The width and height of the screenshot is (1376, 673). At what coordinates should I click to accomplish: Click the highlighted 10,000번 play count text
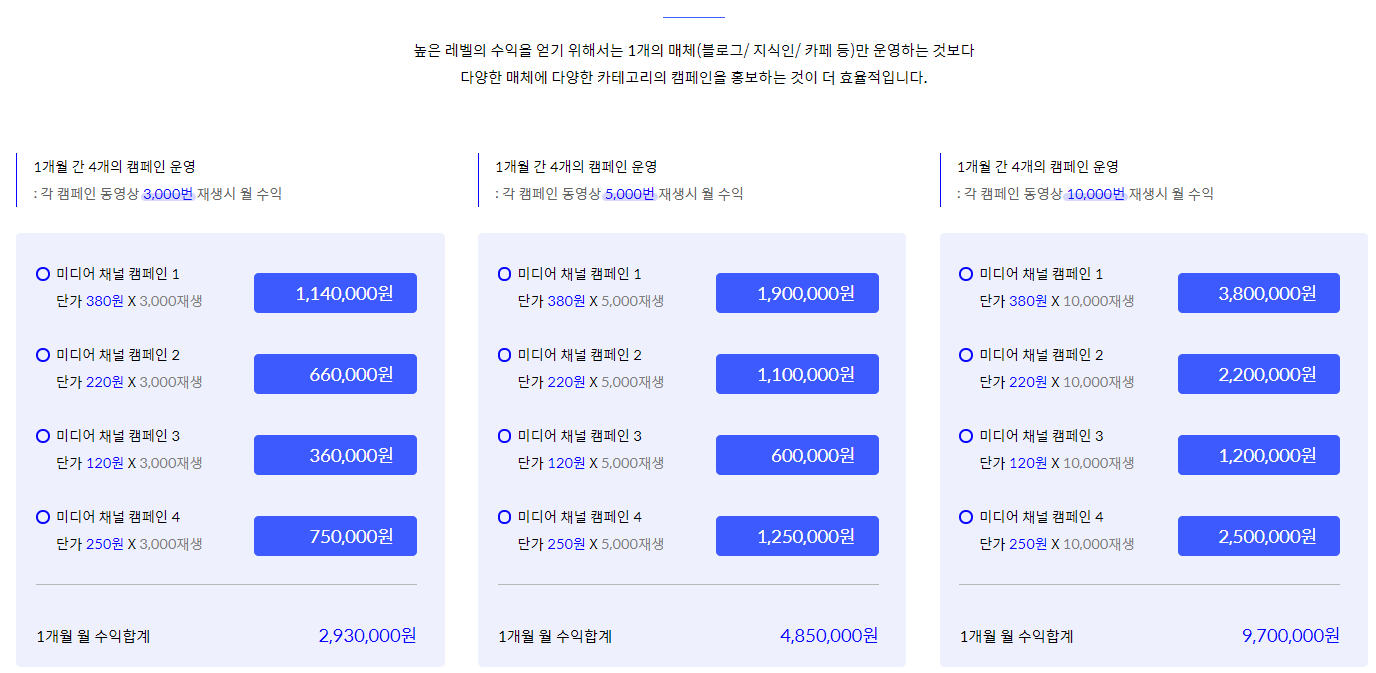(x=1095, y=194)
